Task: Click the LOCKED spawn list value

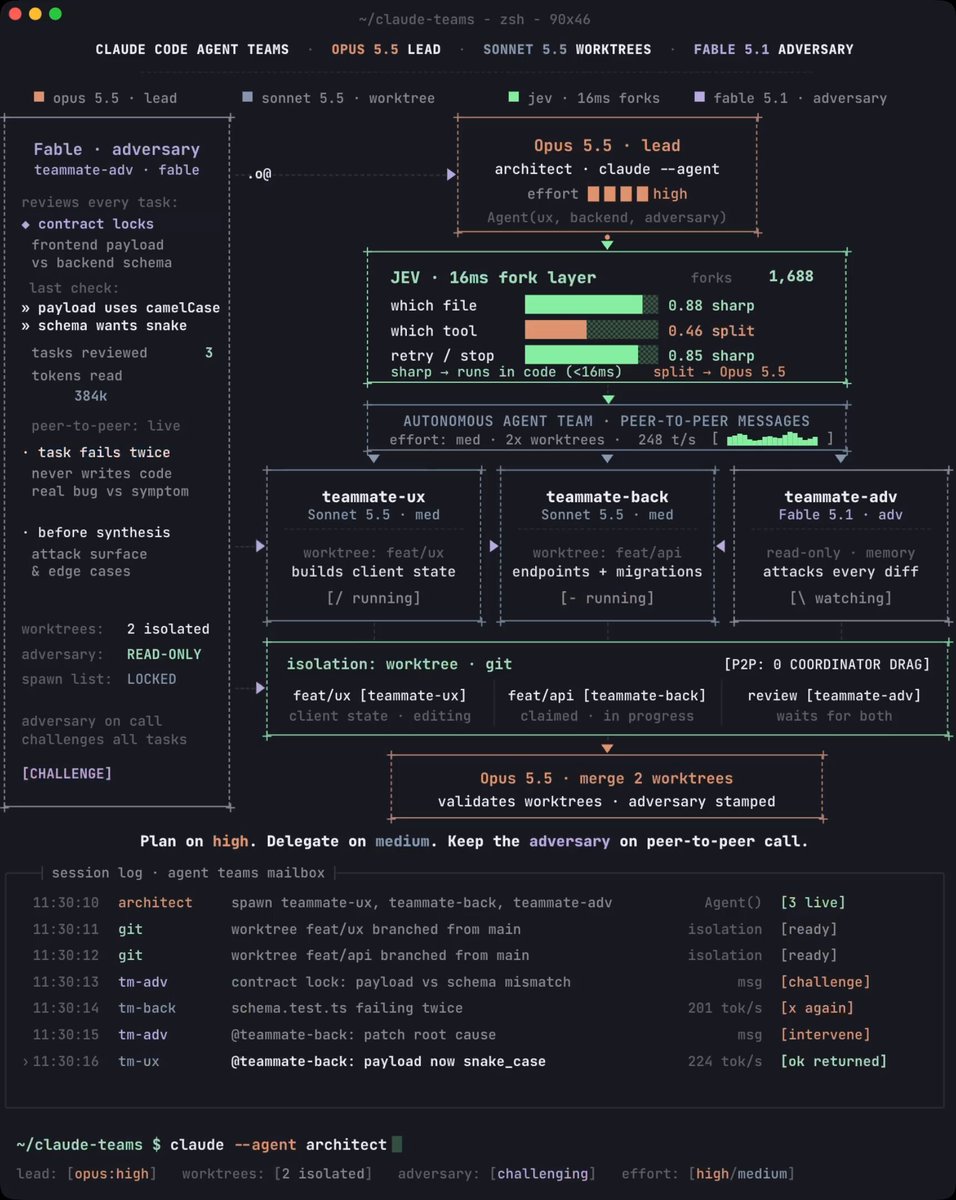Action: 151,679
